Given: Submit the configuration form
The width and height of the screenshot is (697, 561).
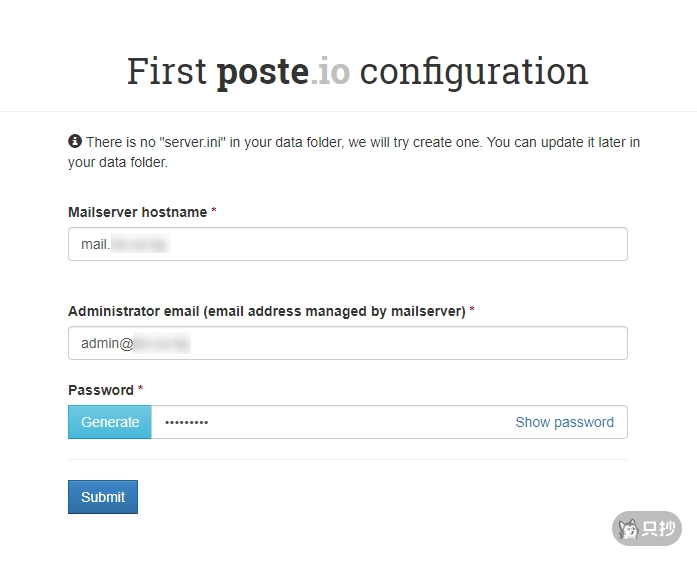Looking at the screenshot, I should (x=103, y=497).
